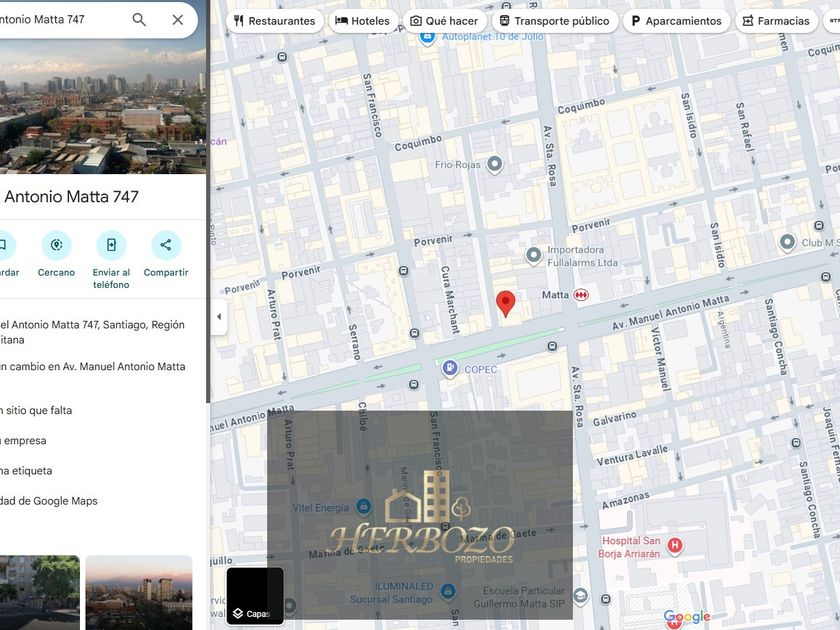Click the Google logo on map

(x=687, y=617)
